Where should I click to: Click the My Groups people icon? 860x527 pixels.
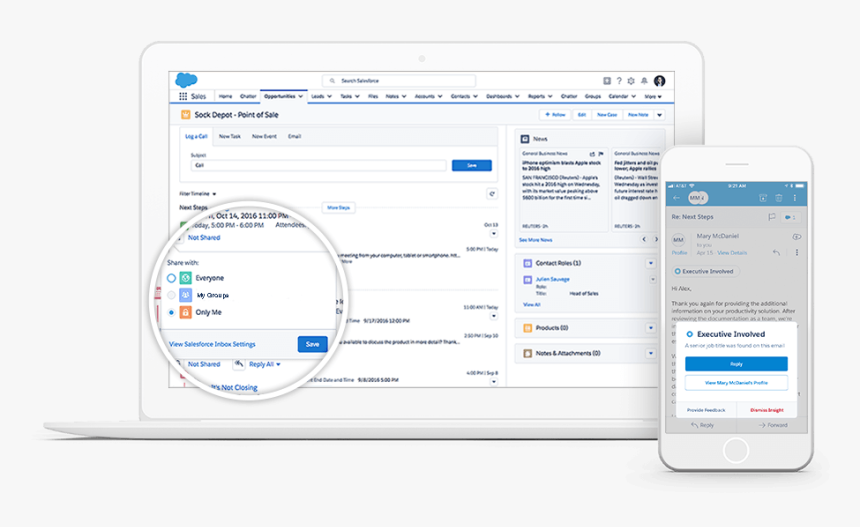click(186, 295)
